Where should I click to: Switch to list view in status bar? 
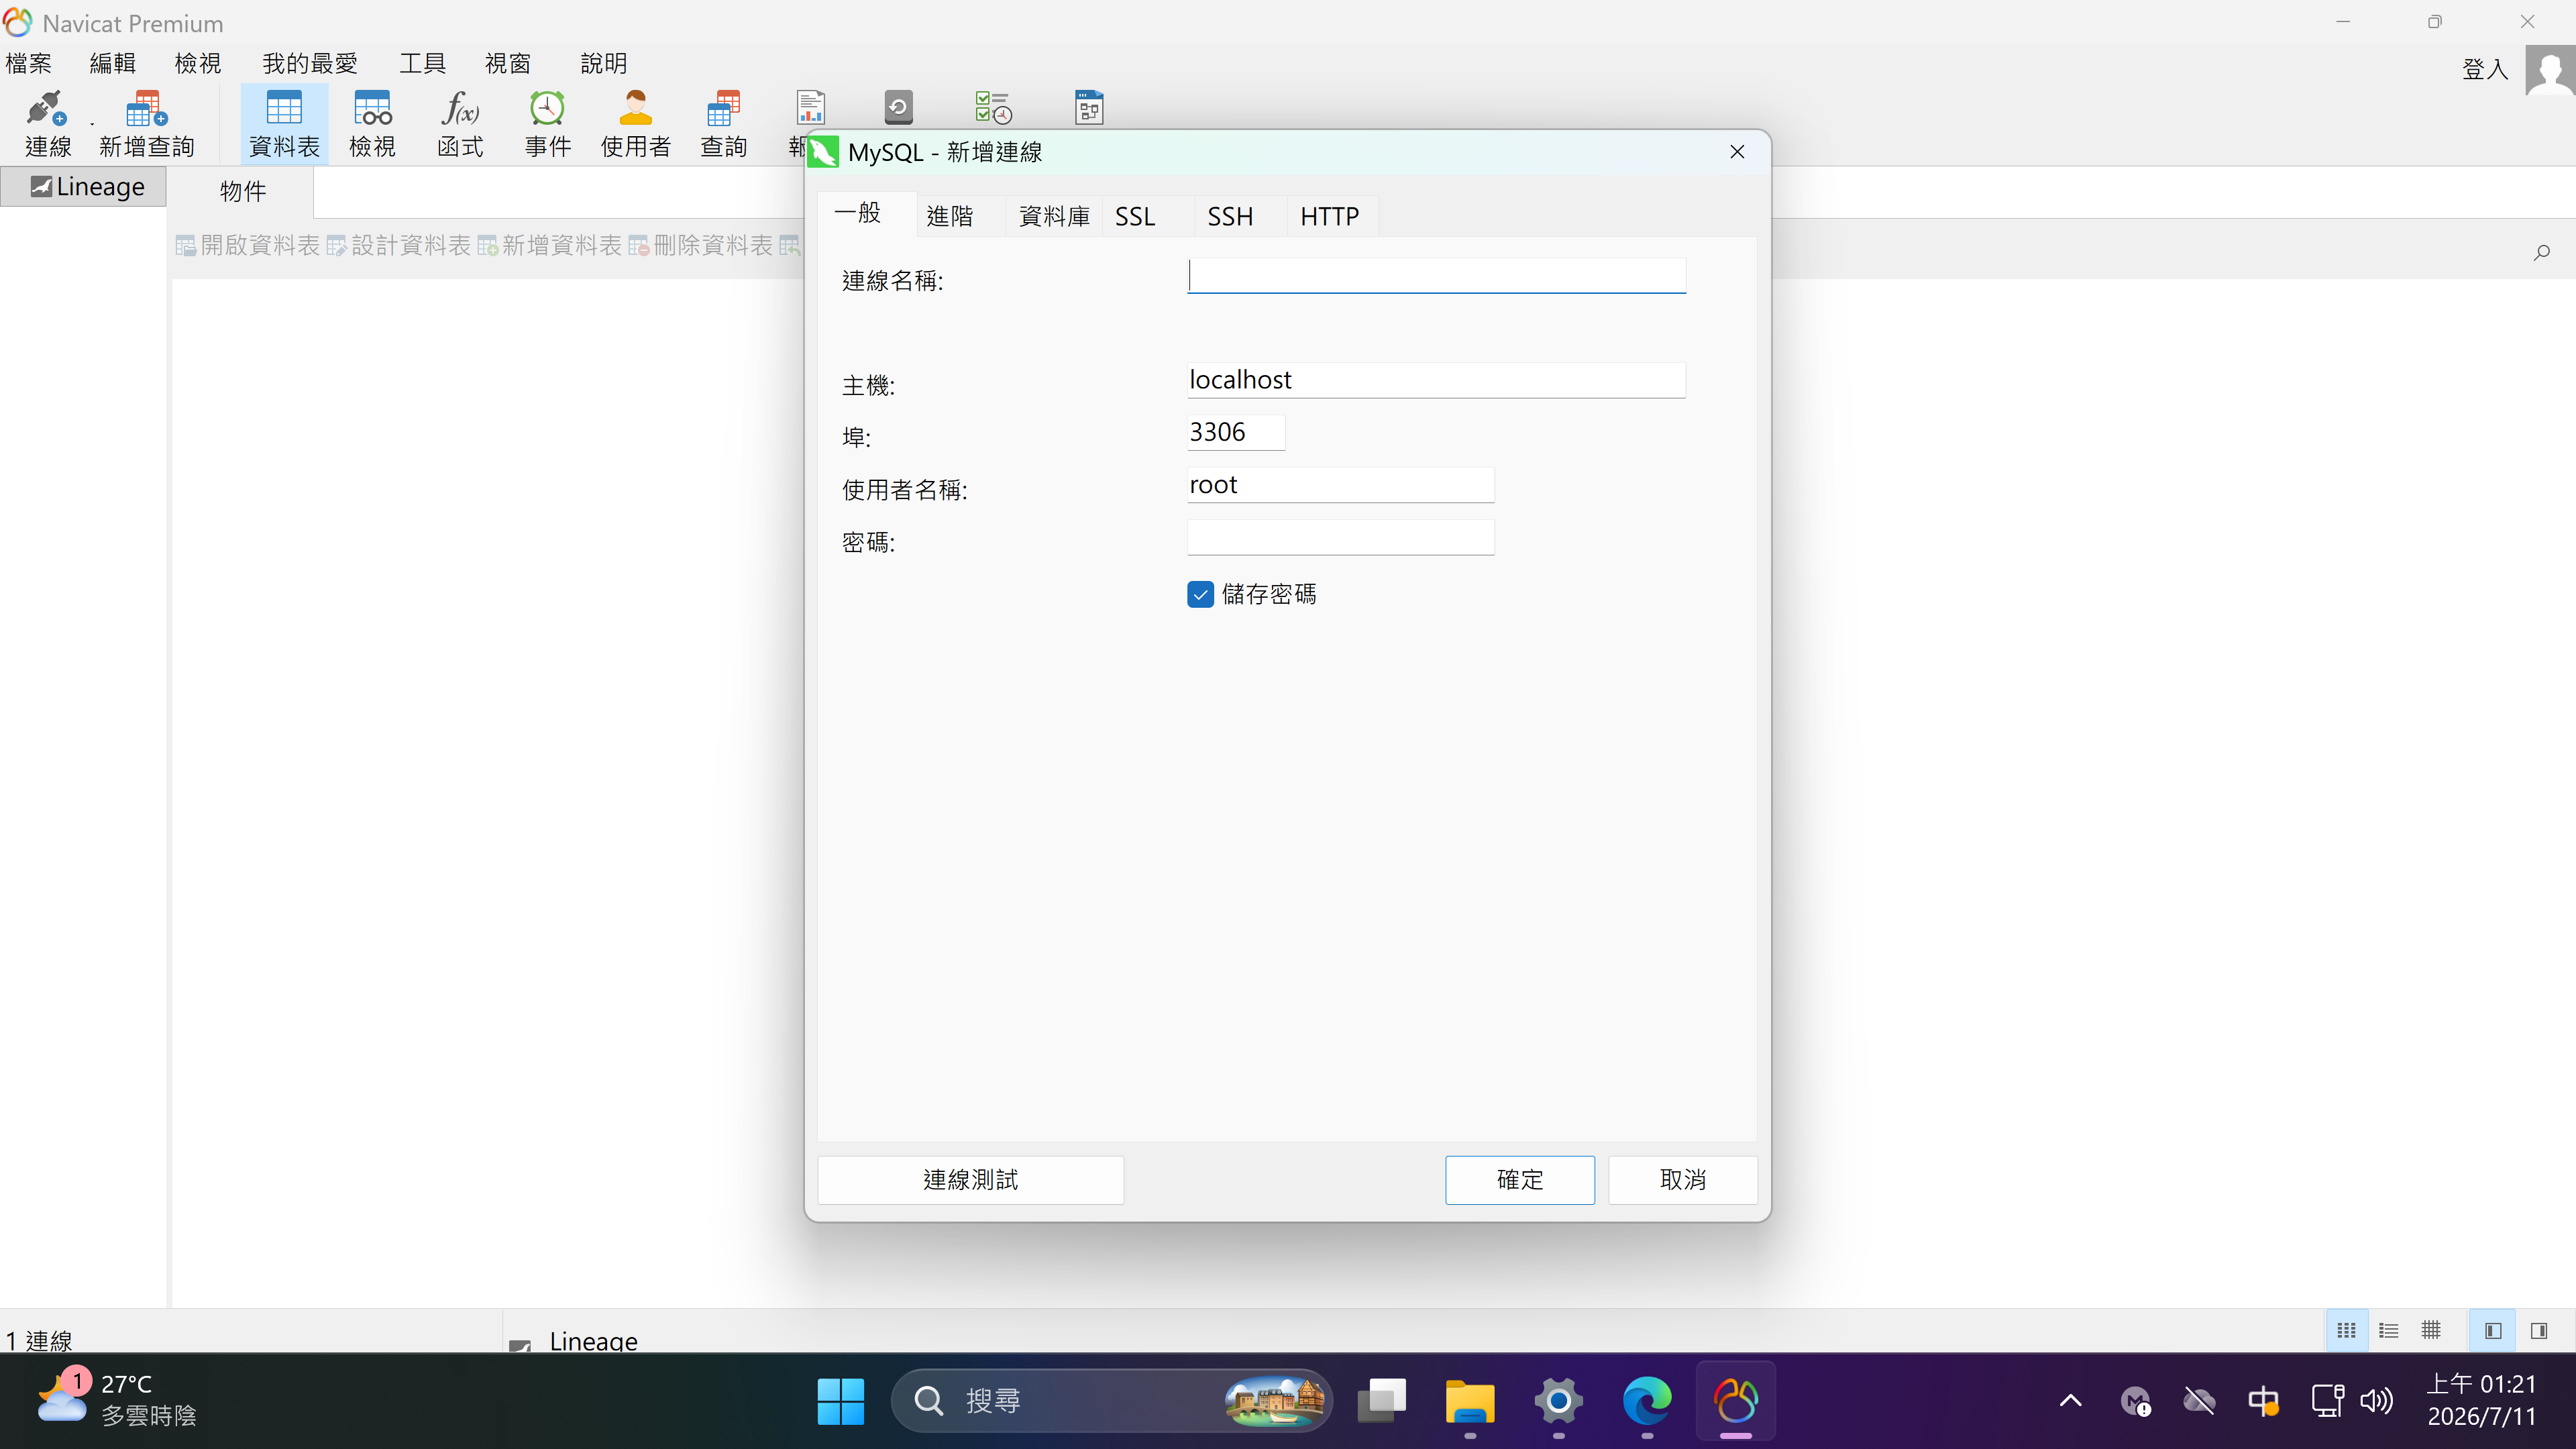(x=2388, y=1330)
